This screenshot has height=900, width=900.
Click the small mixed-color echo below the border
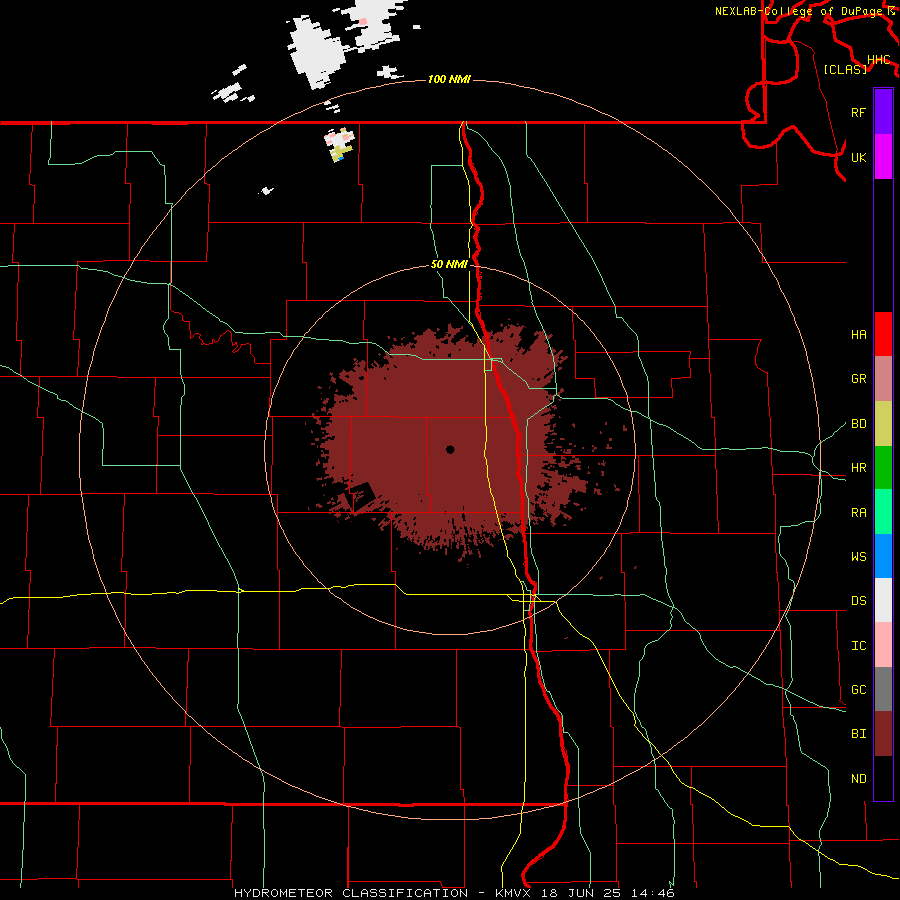tap(340, 145)
